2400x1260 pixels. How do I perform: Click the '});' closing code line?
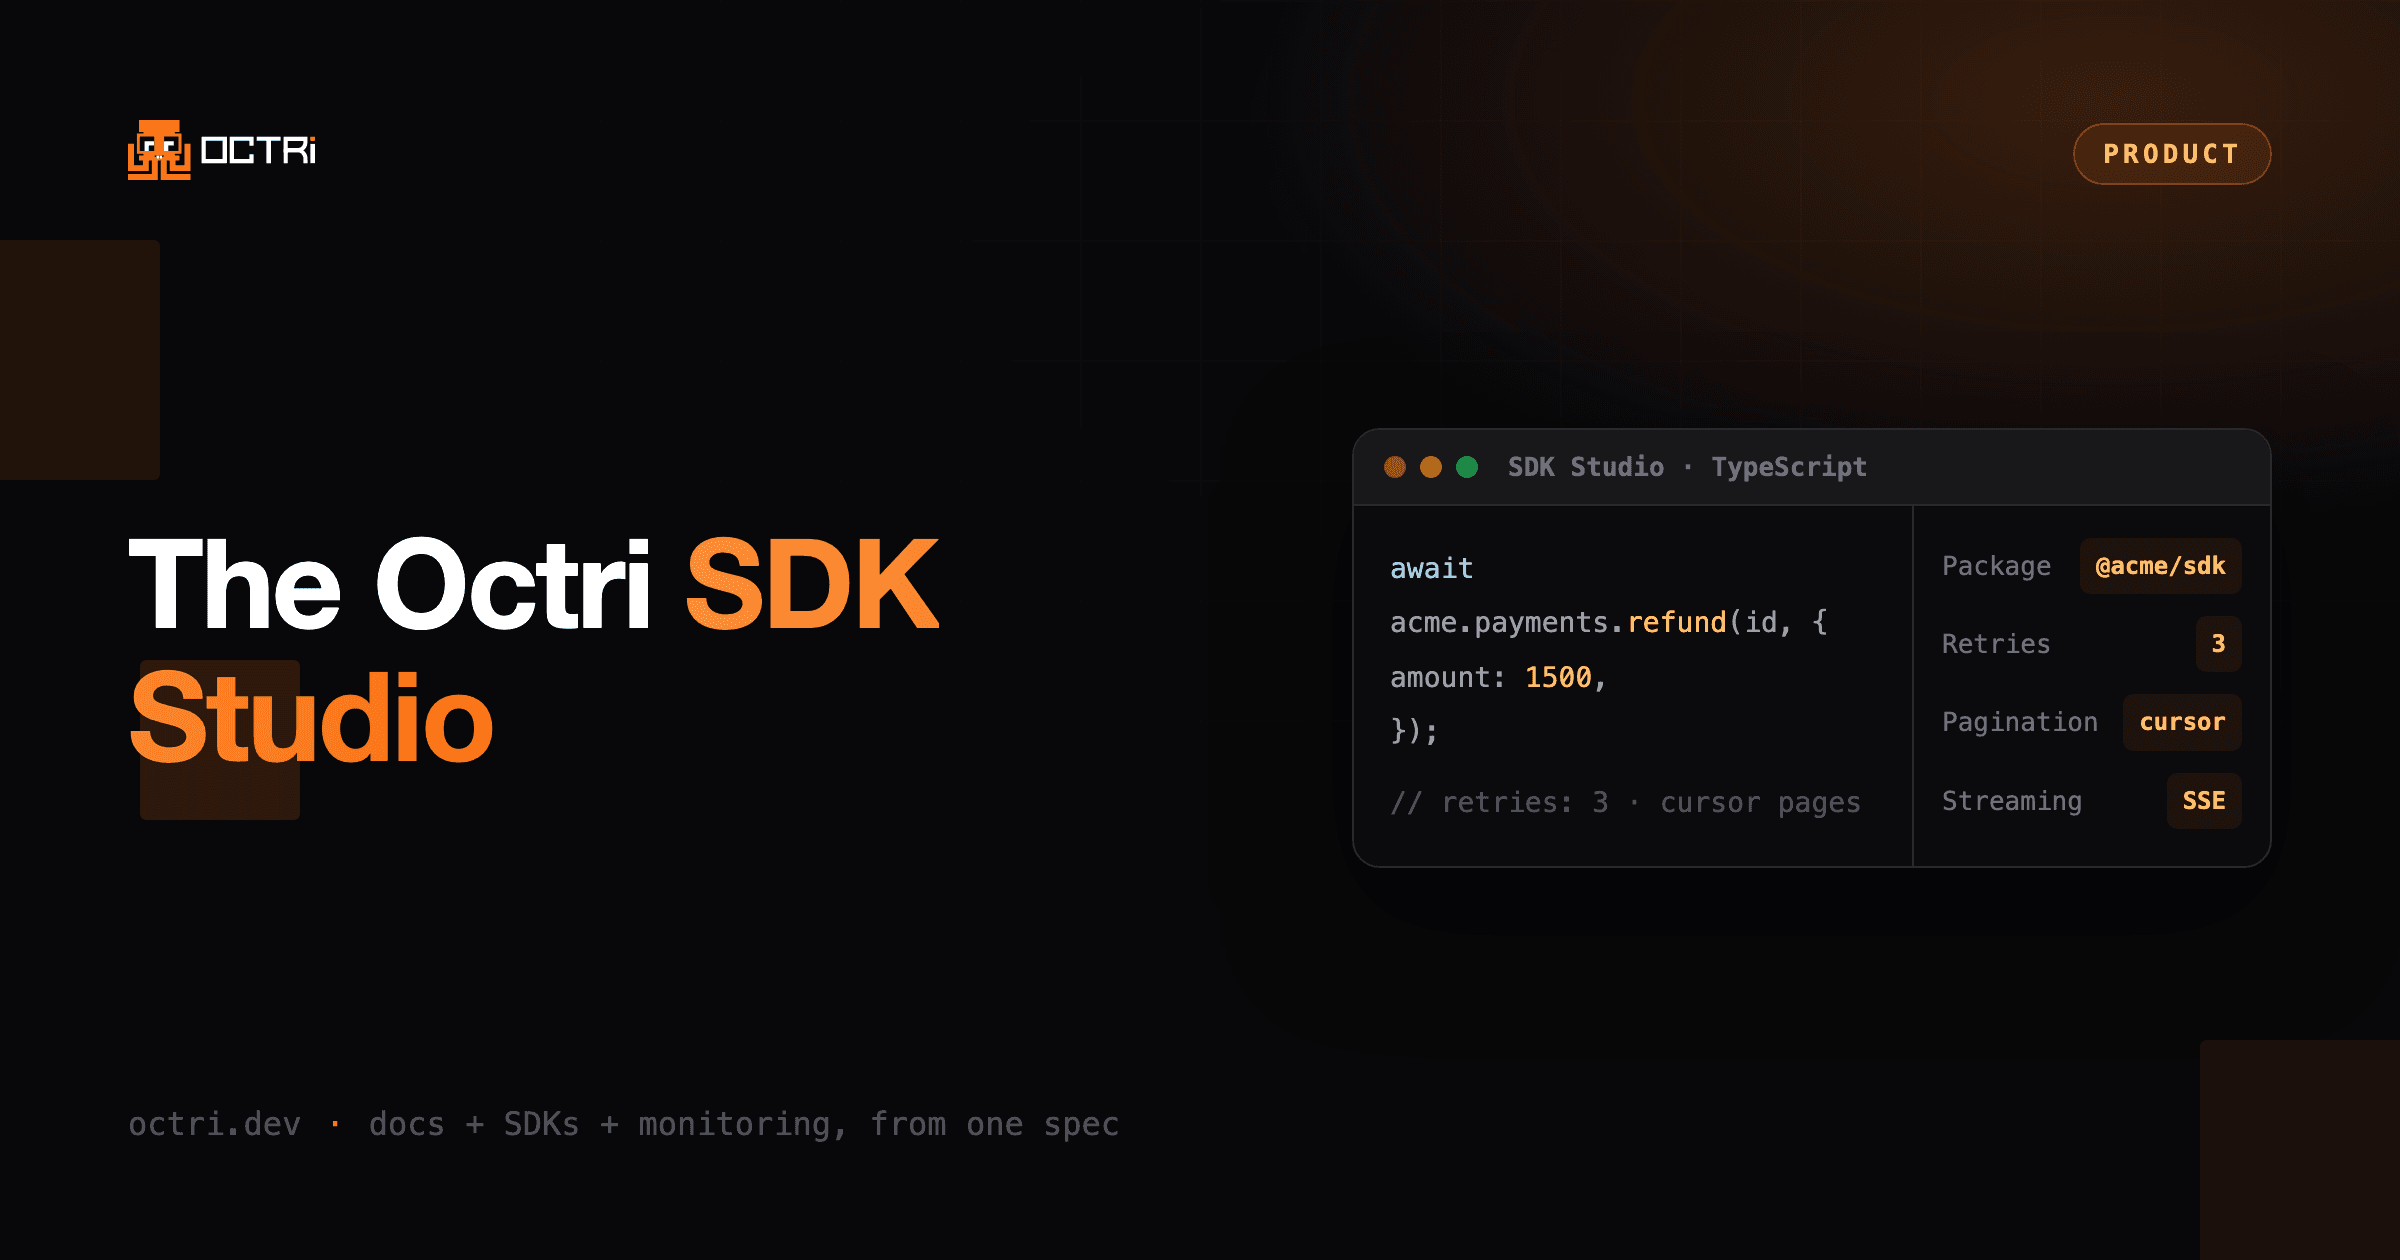pyautogui.click(x=1414, y=731)
